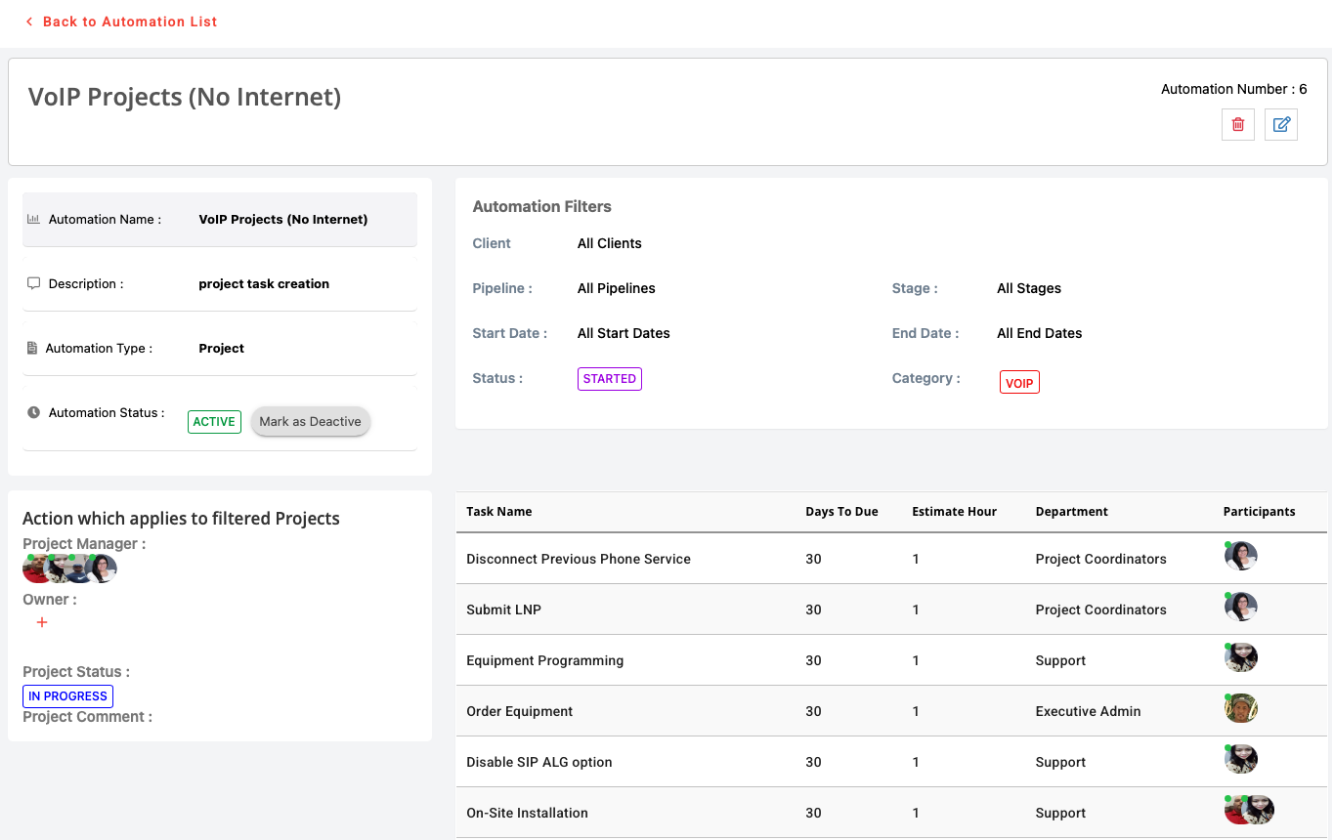Click the comment icon beside Description
This screenshot has width=1332, height=840.
tap(33, 284)
